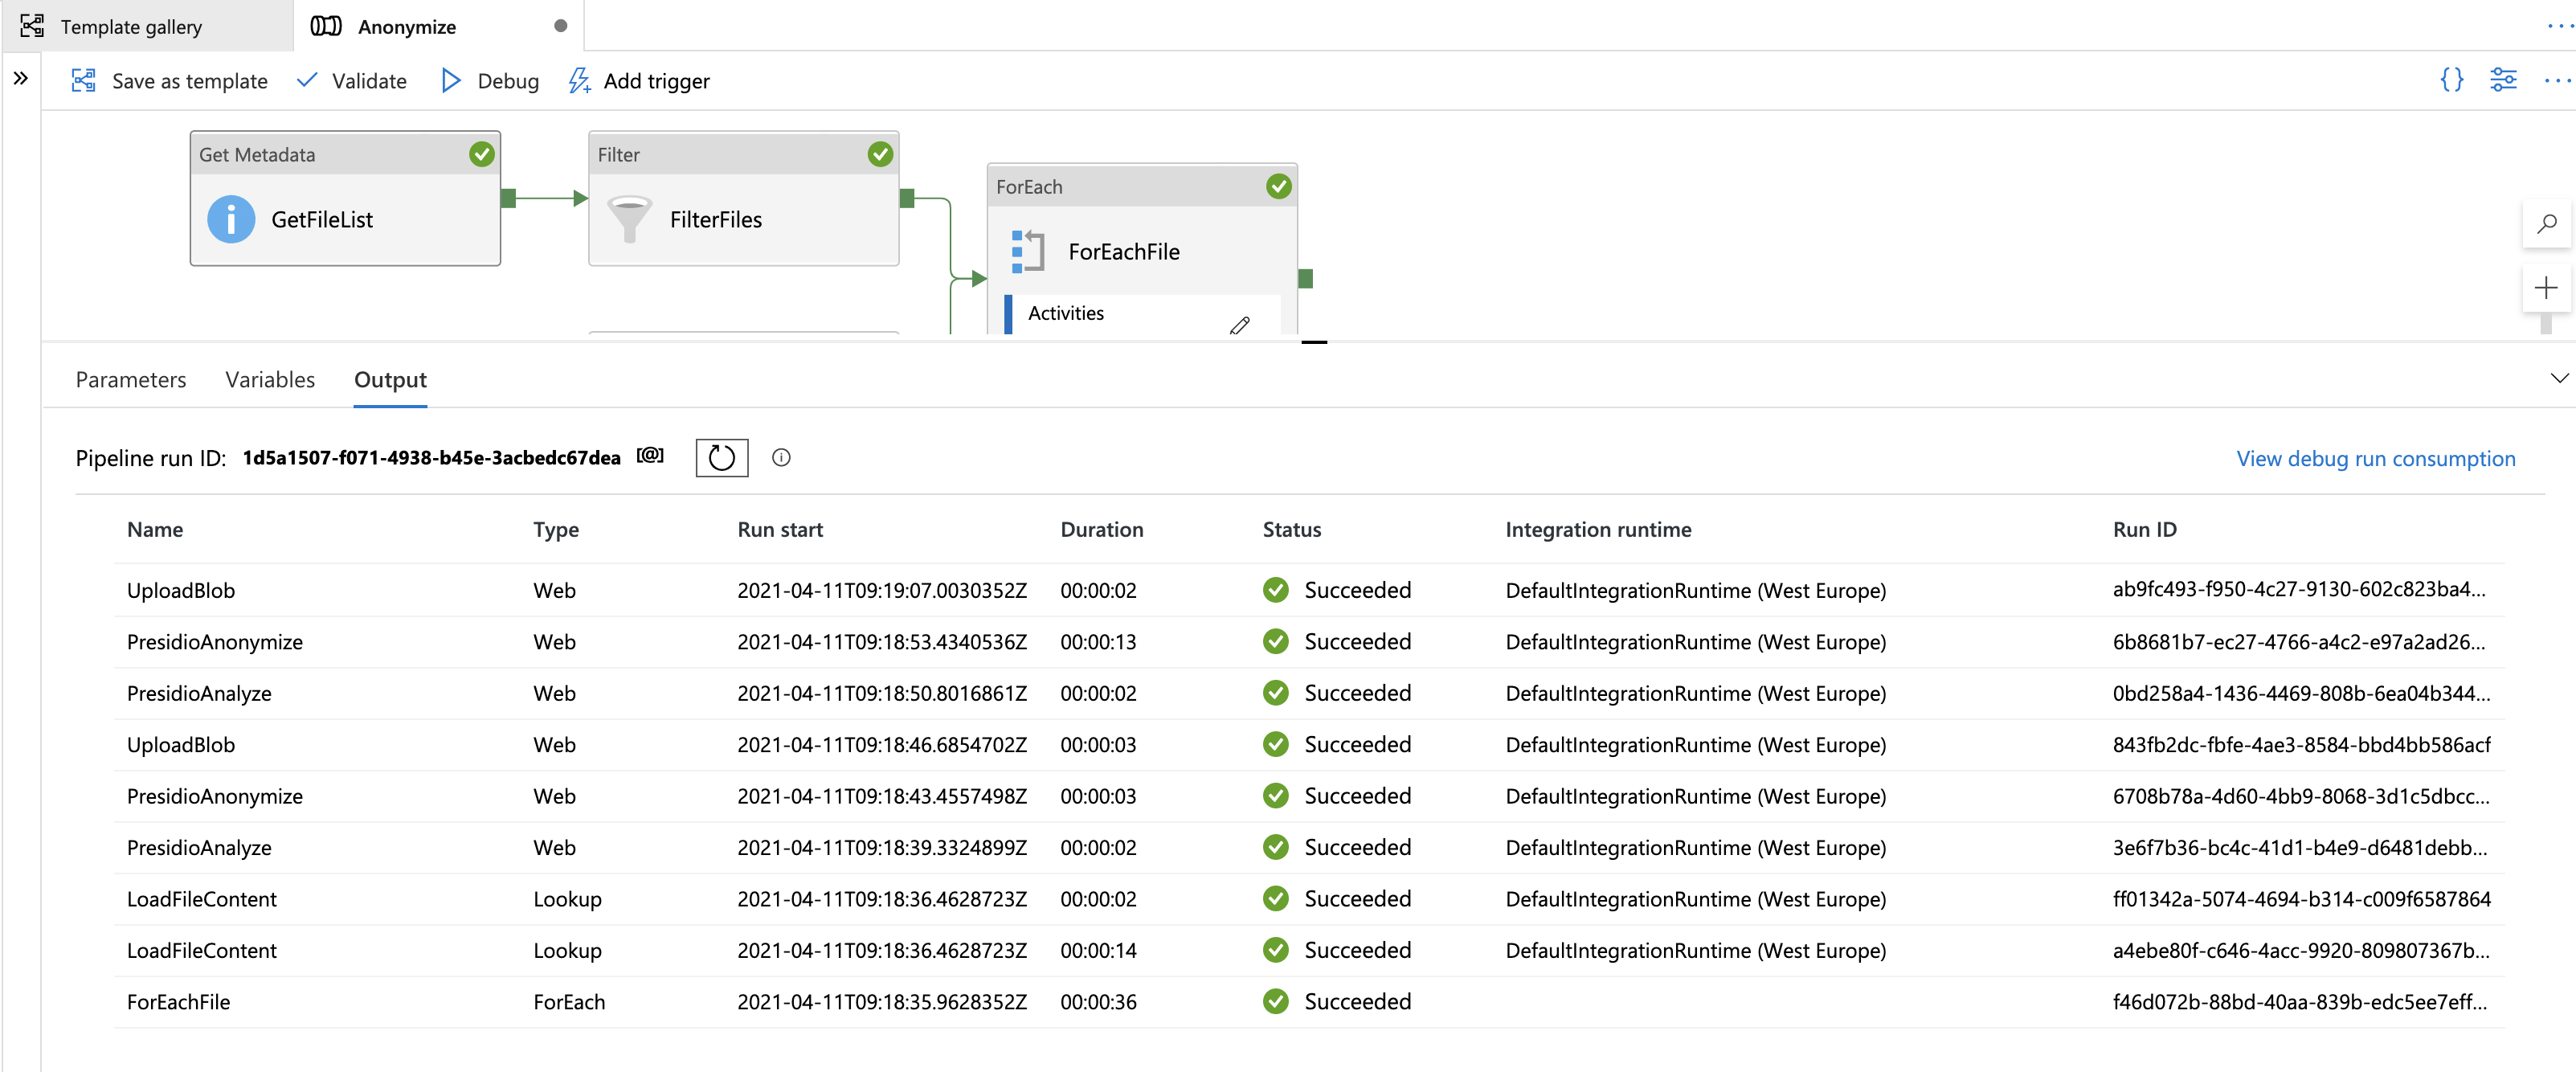Sort by the Run start column header

(x=780, y=529)
